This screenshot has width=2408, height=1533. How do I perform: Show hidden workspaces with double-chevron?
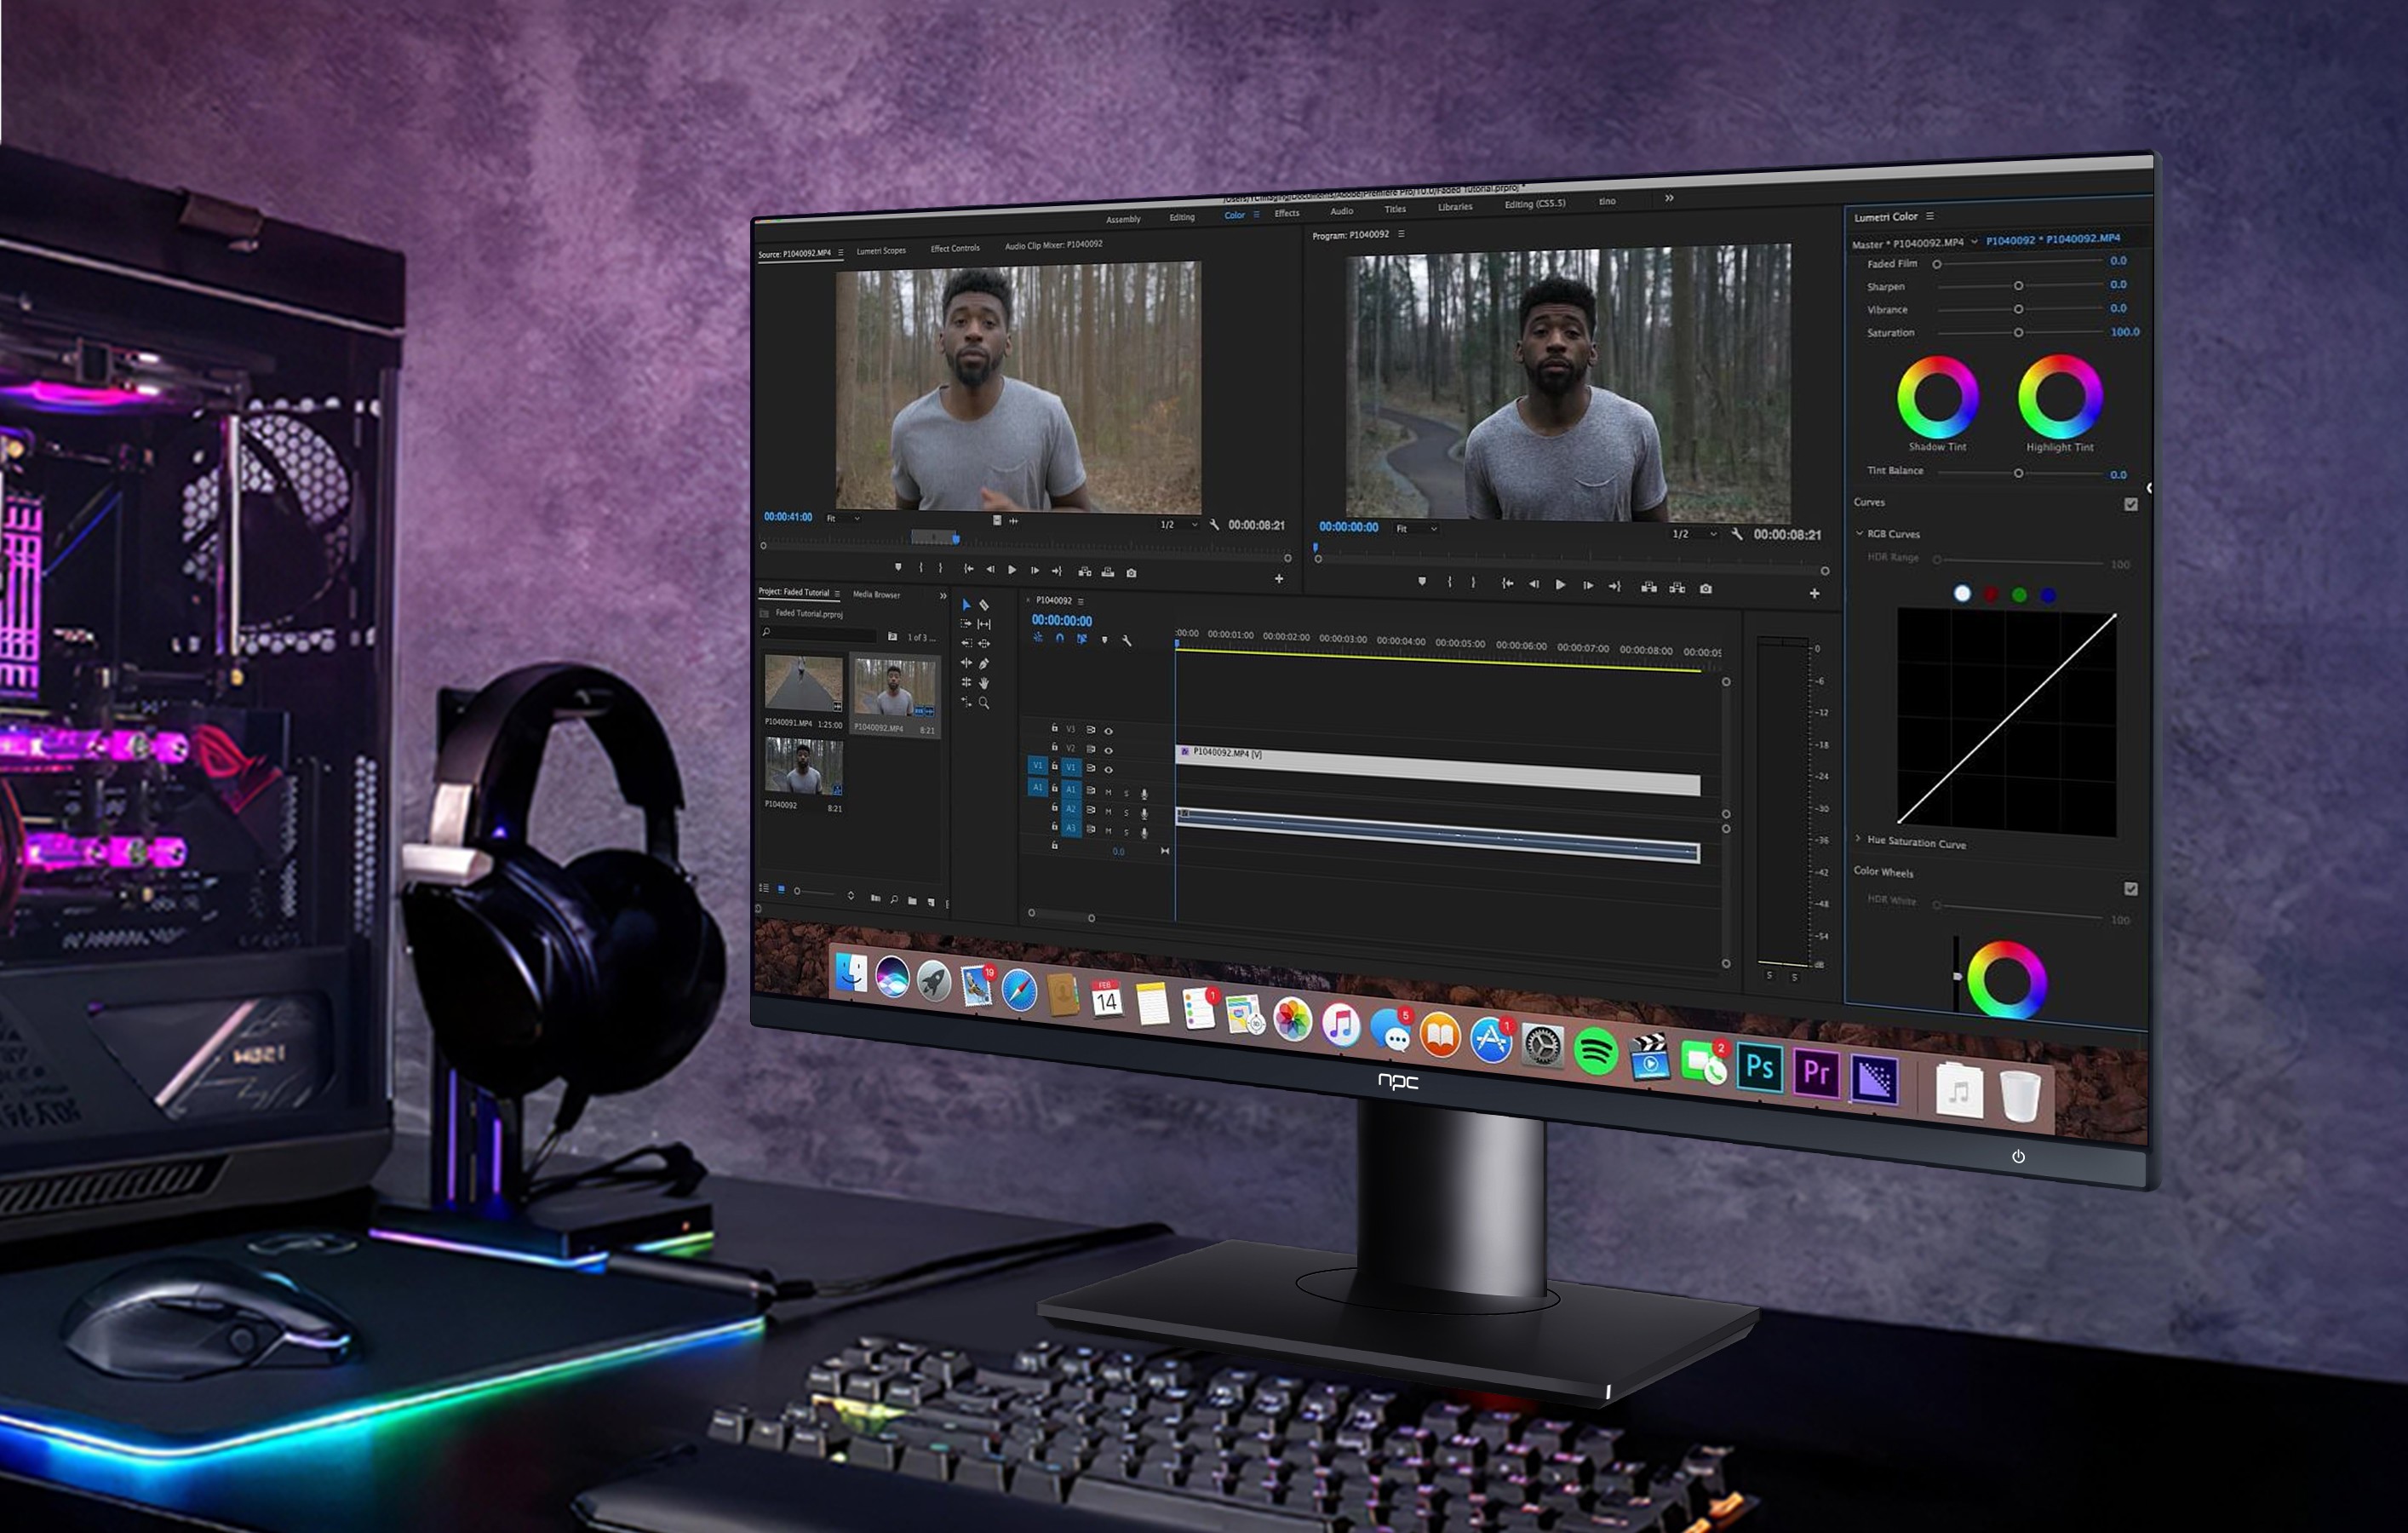tap(1669, 198)
